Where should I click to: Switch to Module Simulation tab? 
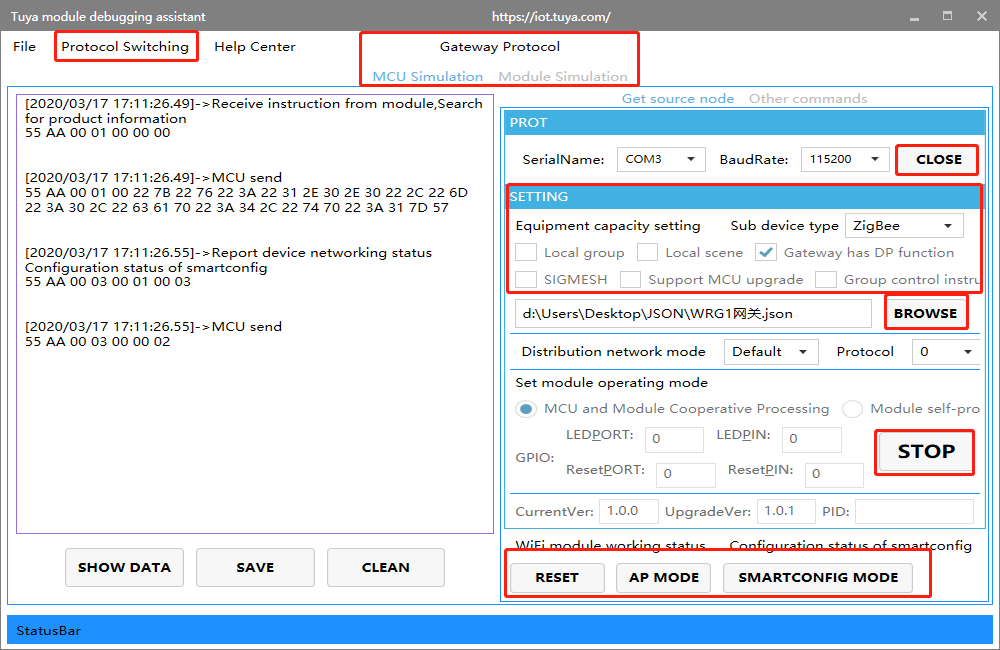tap(563, 77)
